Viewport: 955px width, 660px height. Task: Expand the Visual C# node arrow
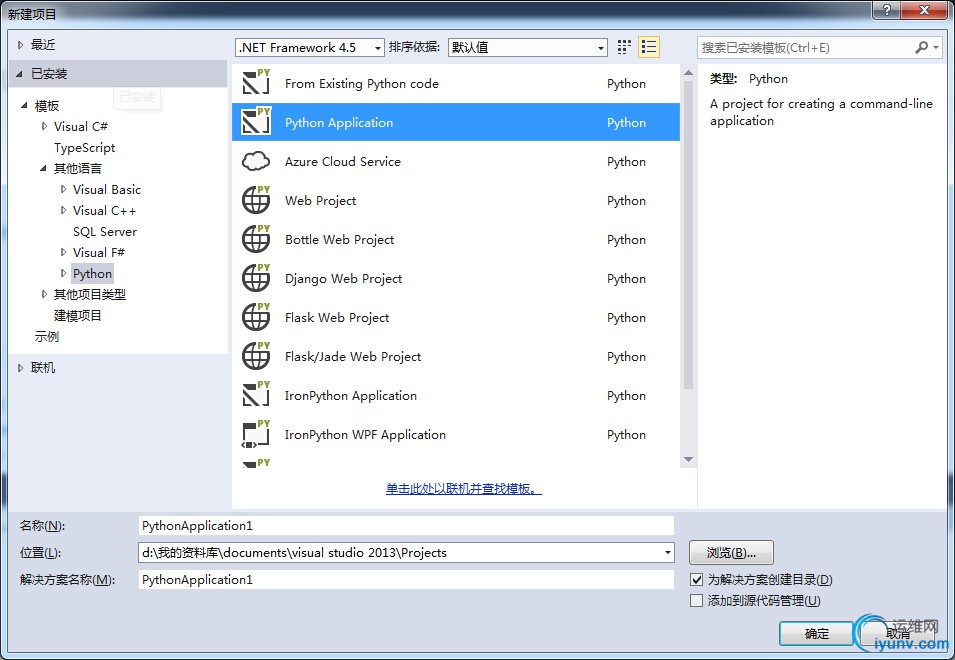tap(44, 126)
